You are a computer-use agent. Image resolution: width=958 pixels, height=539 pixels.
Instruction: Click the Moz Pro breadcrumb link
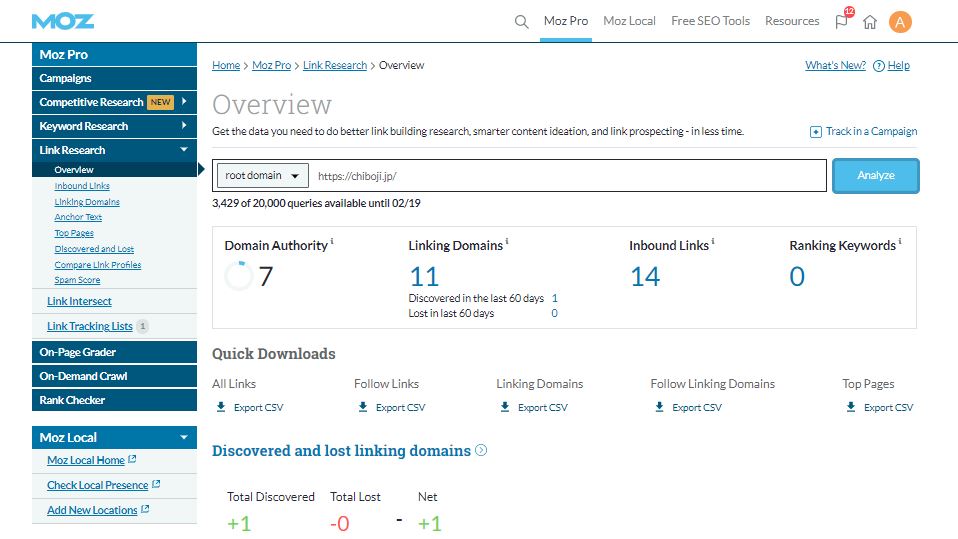pos(271,65)
